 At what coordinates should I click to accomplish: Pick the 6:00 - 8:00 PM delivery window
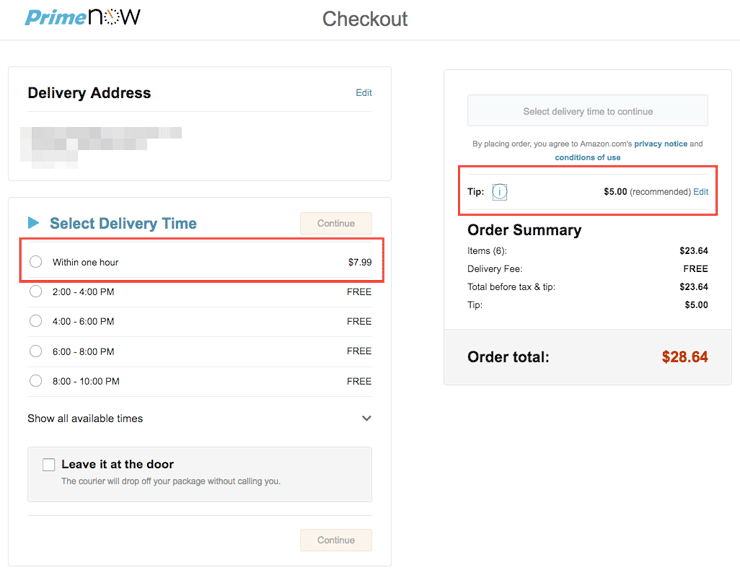36,351
